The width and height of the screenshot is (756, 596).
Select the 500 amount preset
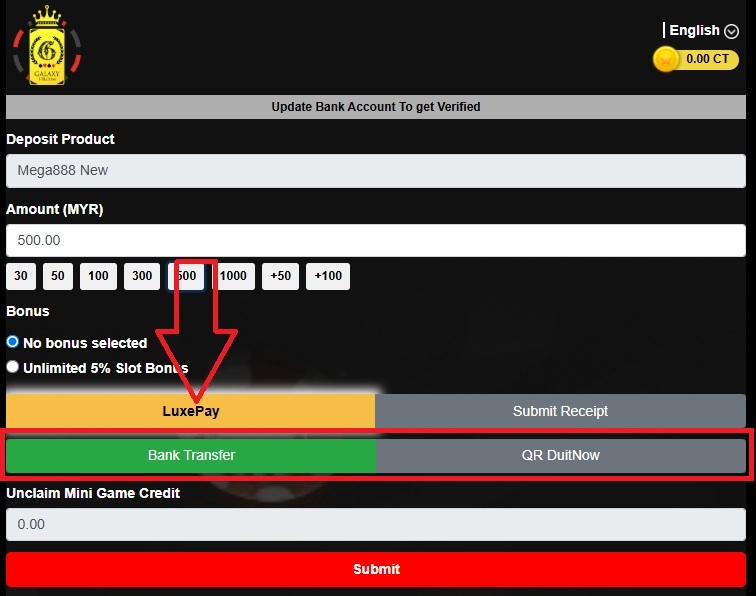(x=186, y=276)
